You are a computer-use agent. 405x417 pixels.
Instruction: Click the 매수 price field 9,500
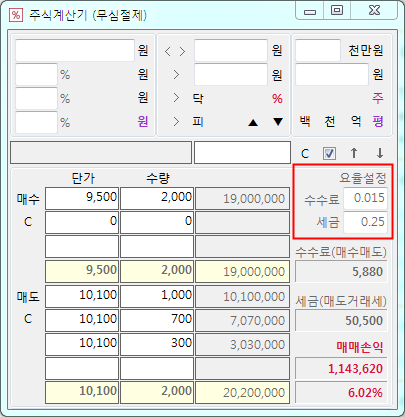pos(82,198)
